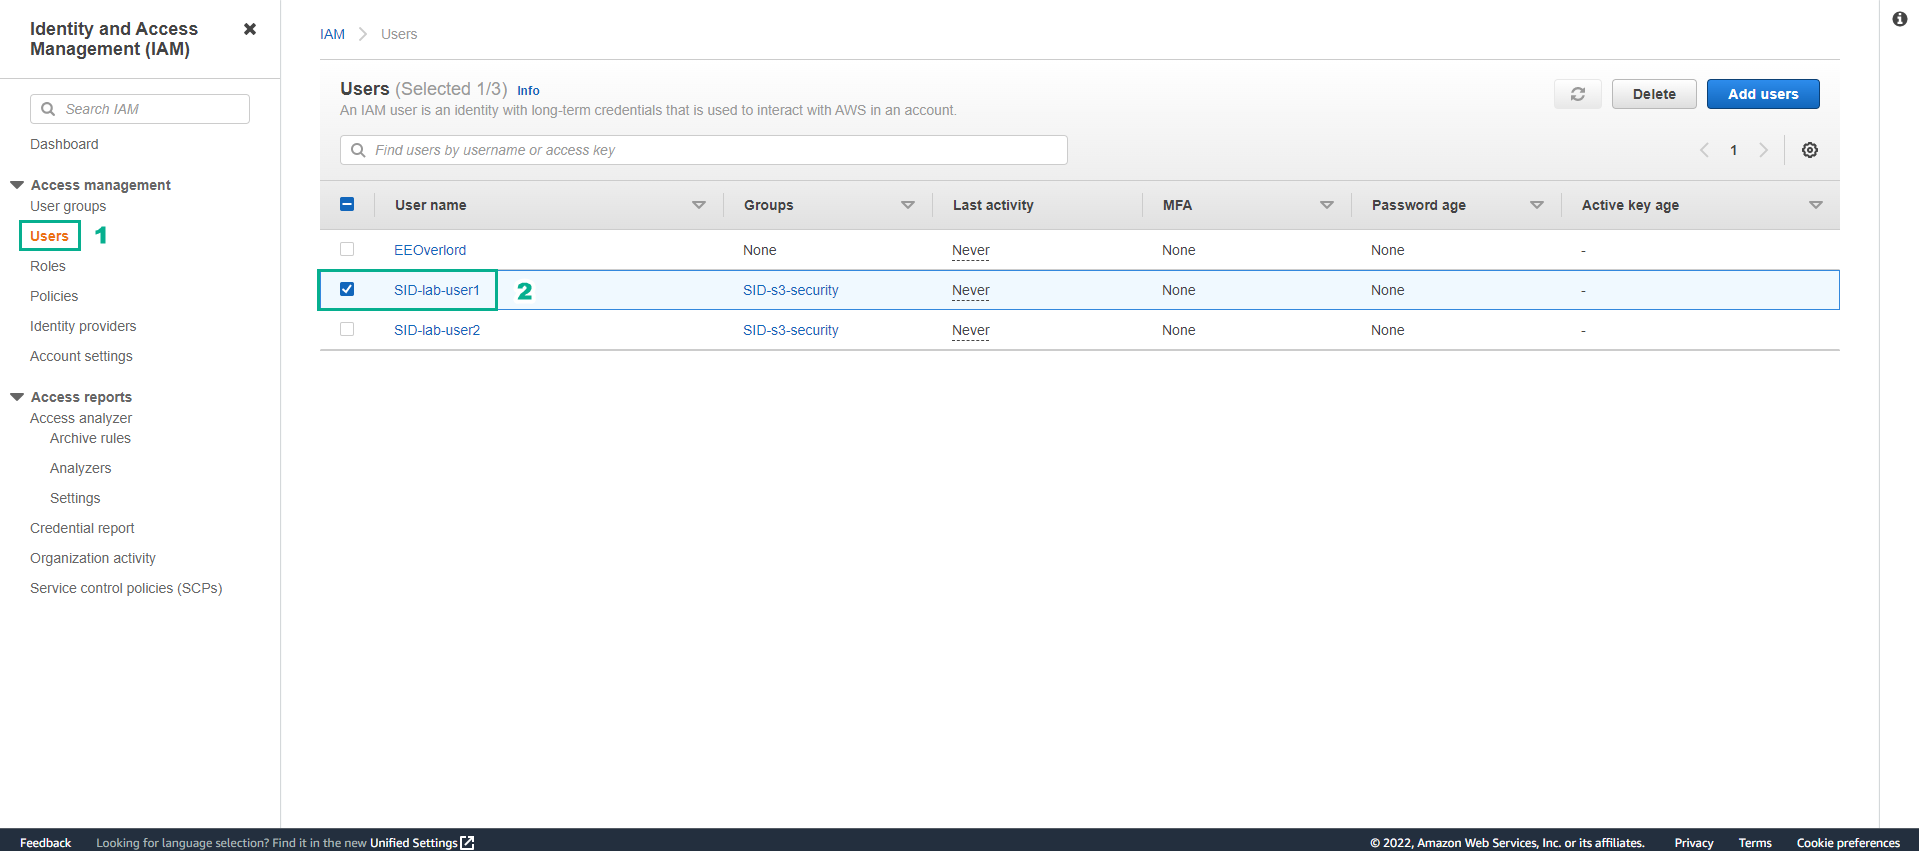Open the Terms footer link
Screen dimensions: 1919x851
[1755, 843]
